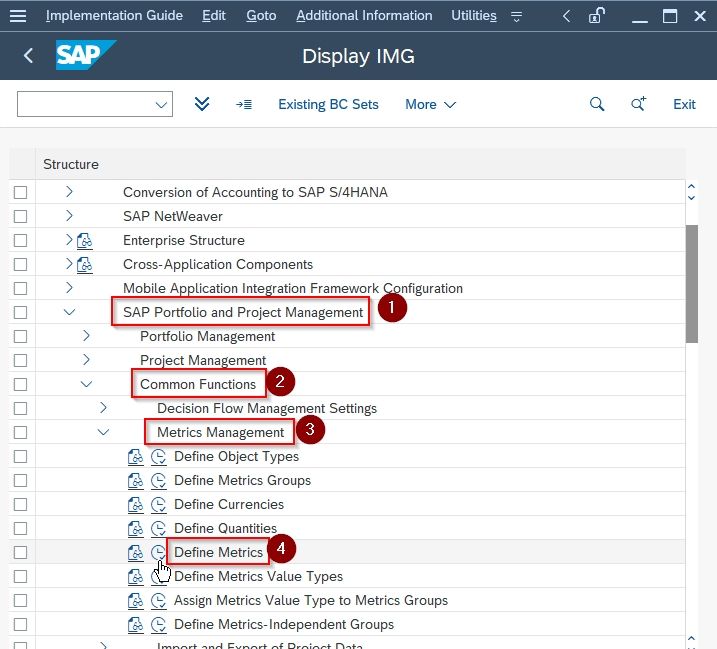
Task: Open the Utilities menu
Action: point(474,16)
